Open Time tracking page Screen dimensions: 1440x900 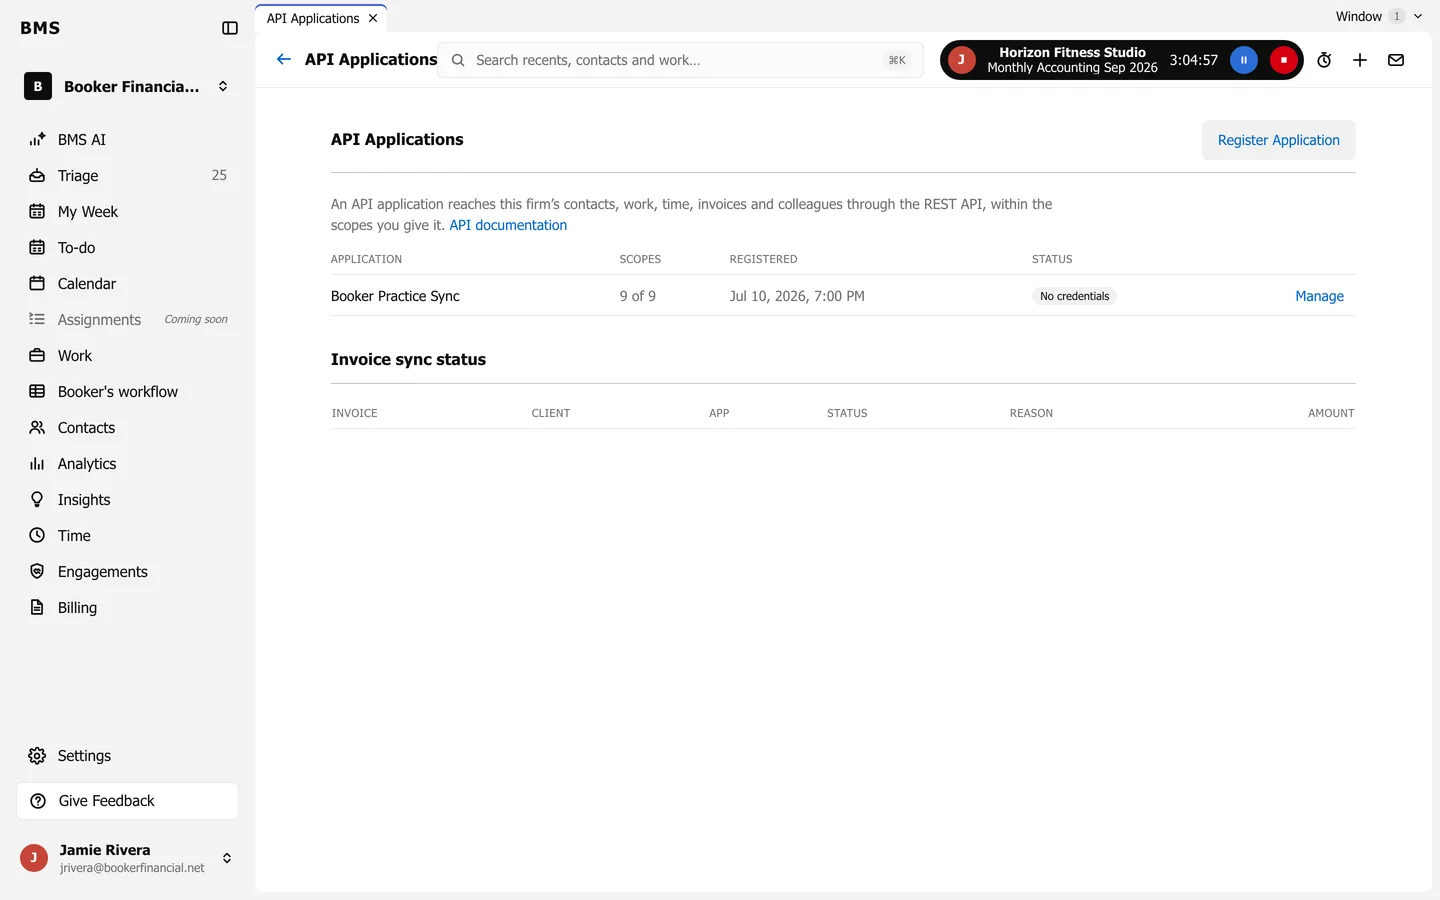point(127,536)
